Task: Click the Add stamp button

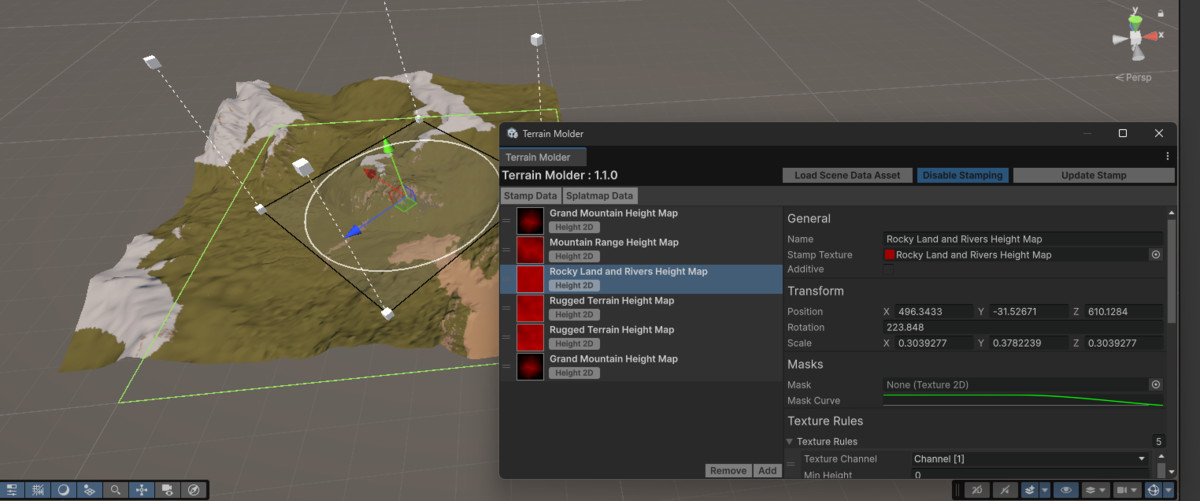Action: pyautogui.click(x=767, y=470)
